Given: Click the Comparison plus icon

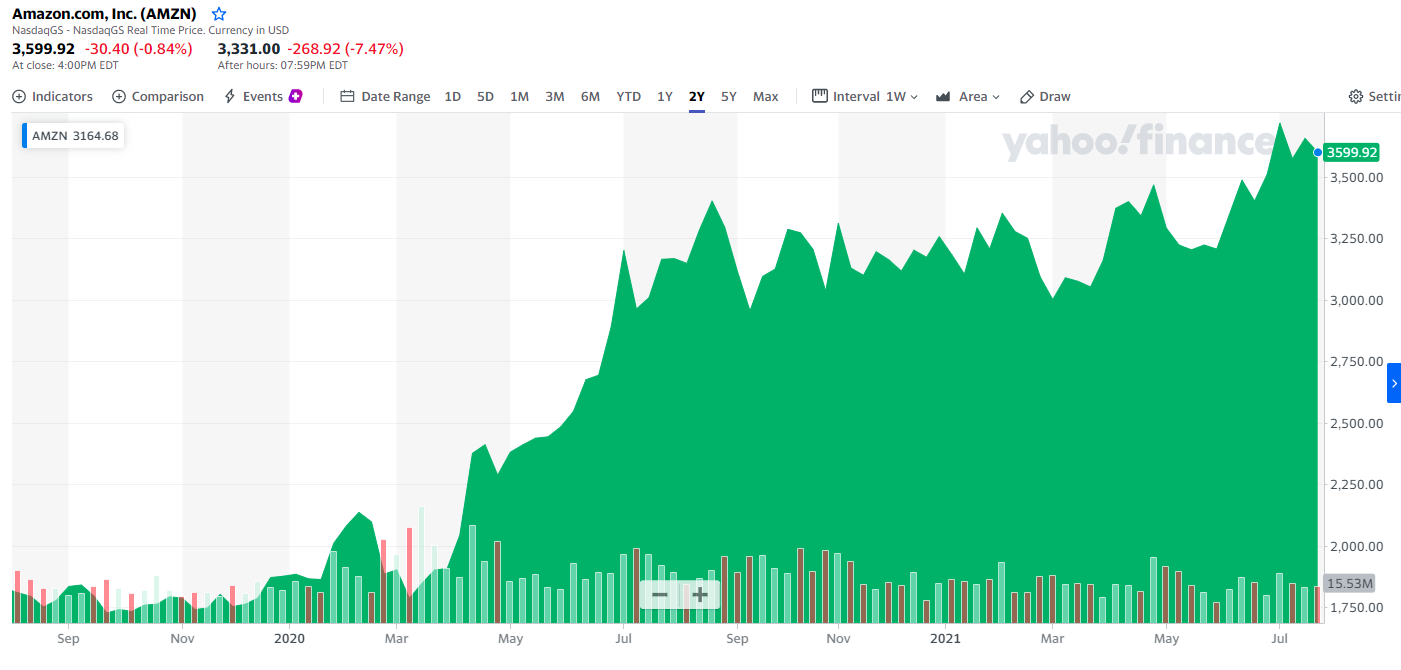Looking at the screenshot, I should [x=119, y=97].
